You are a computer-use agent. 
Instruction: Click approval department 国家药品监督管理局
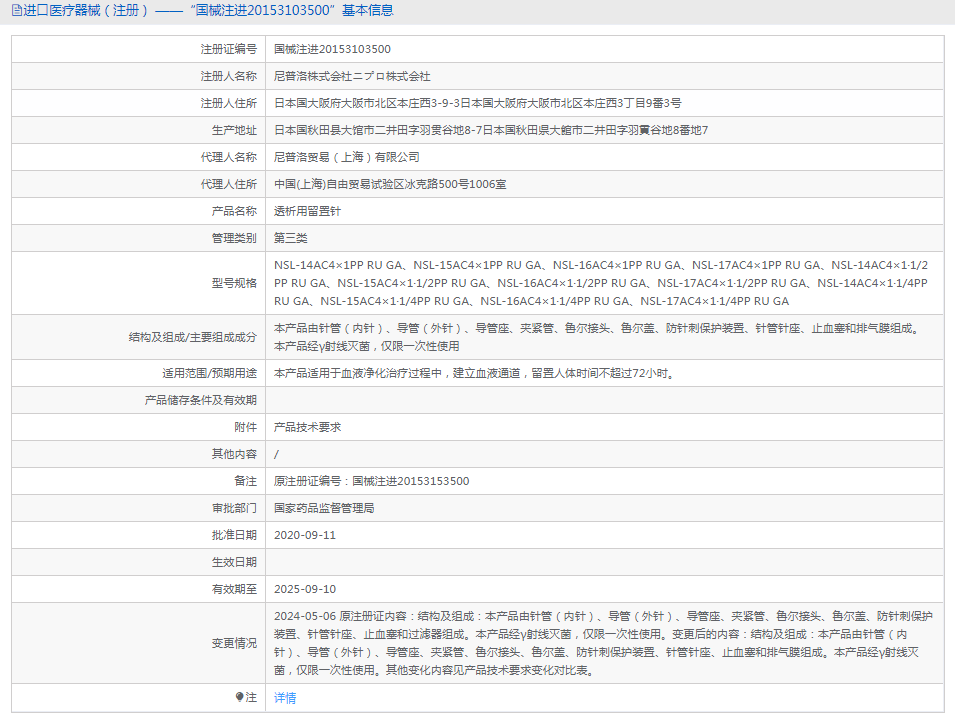(x=324, y=508)
